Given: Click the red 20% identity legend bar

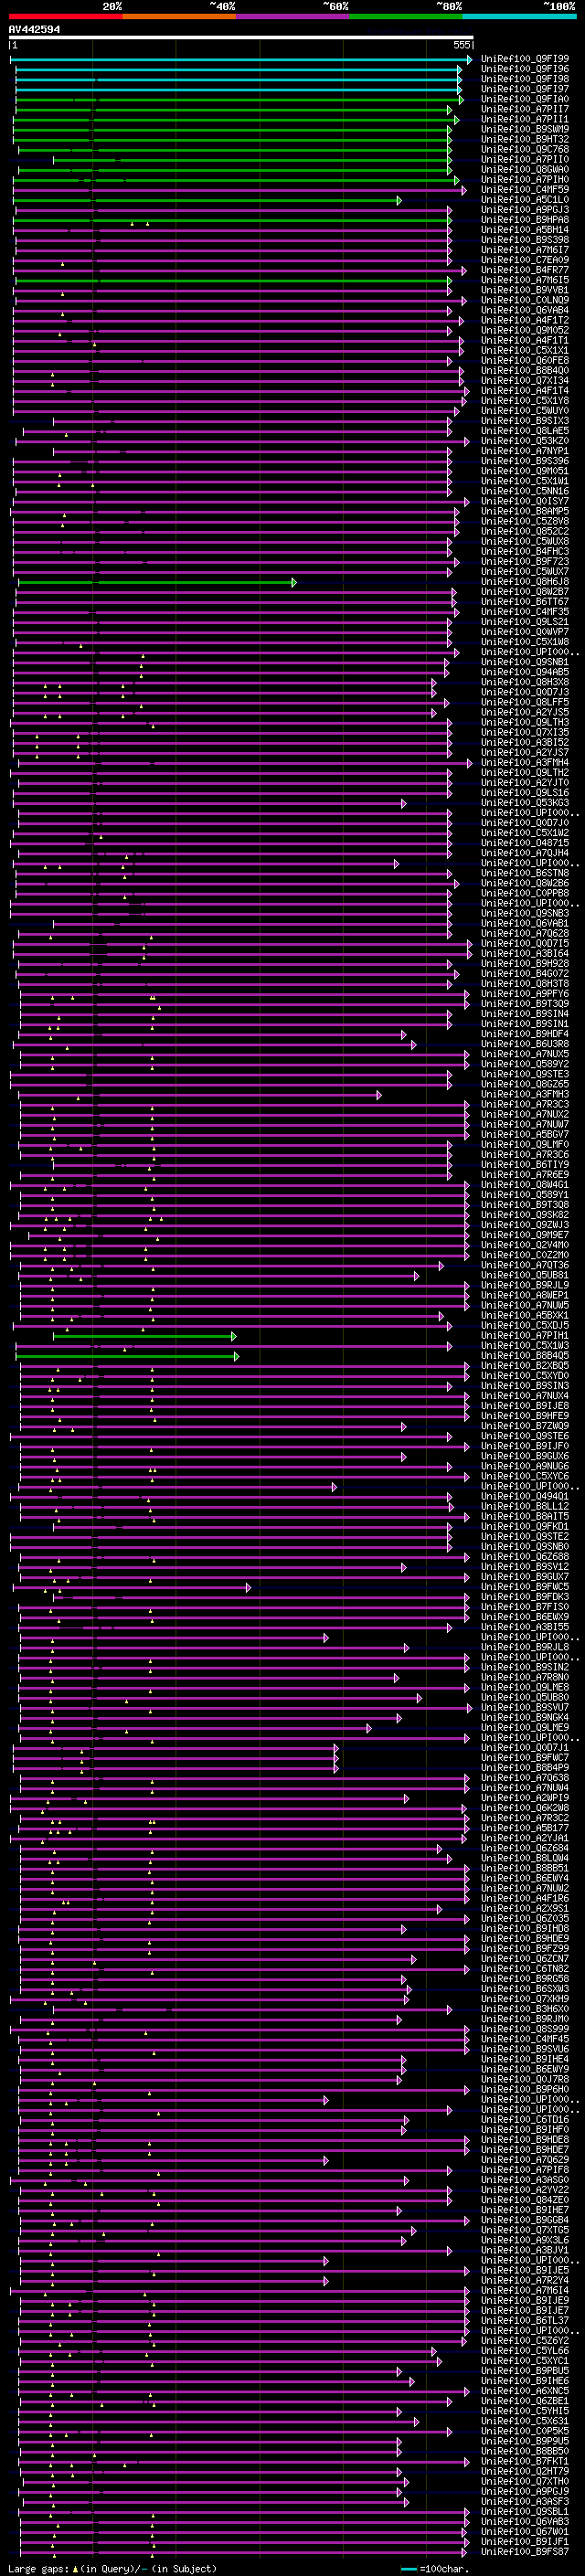Looking at the screenshot, I should coord(65,16).
